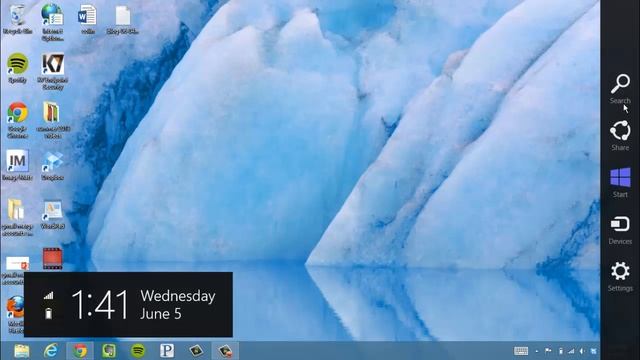Click the battery icon in clock overlay
This screenshot has height=360, width=640.
point(48,313)
